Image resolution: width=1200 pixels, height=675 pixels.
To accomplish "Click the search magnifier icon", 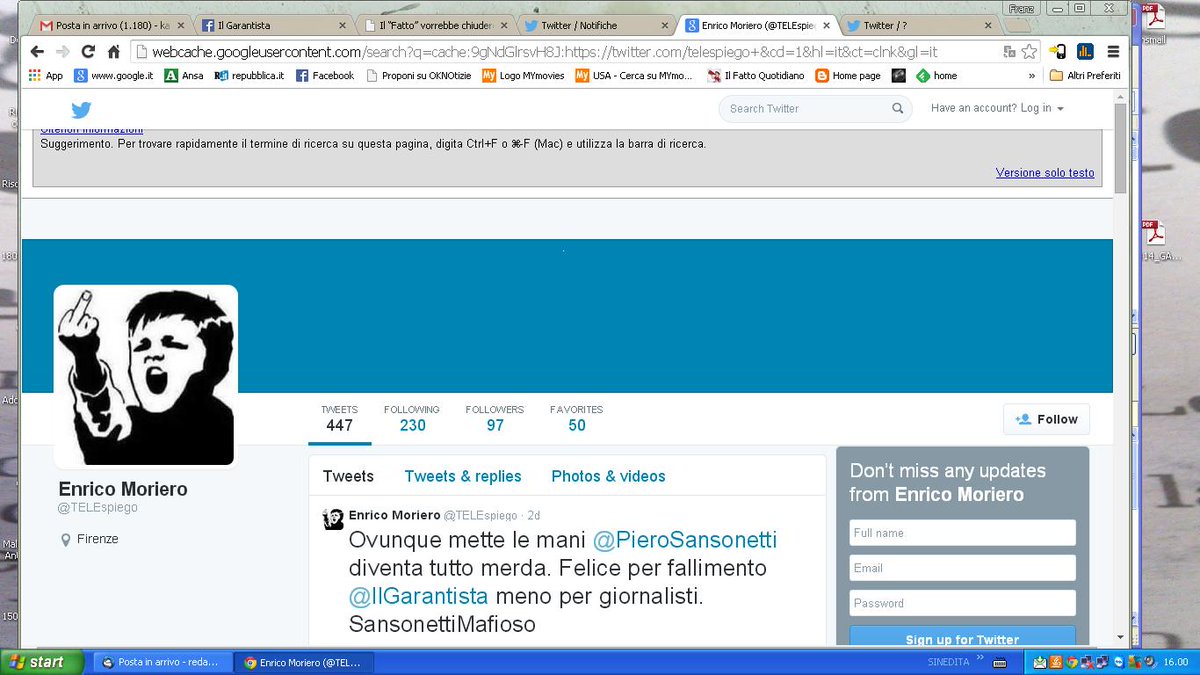I will click(x=898, y=108).
